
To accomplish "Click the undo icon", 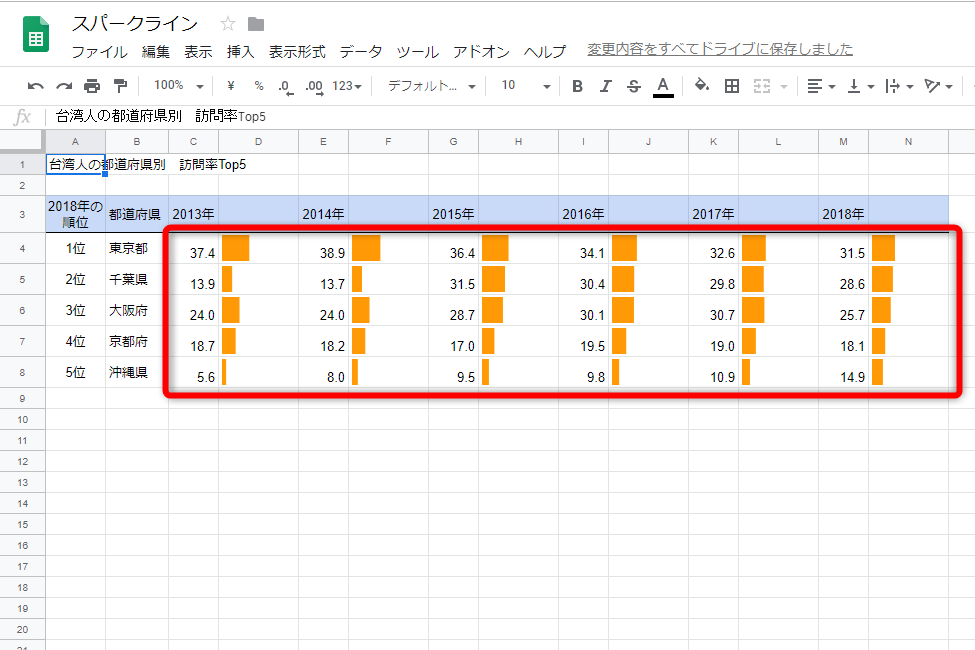I will tap(35, 86).
